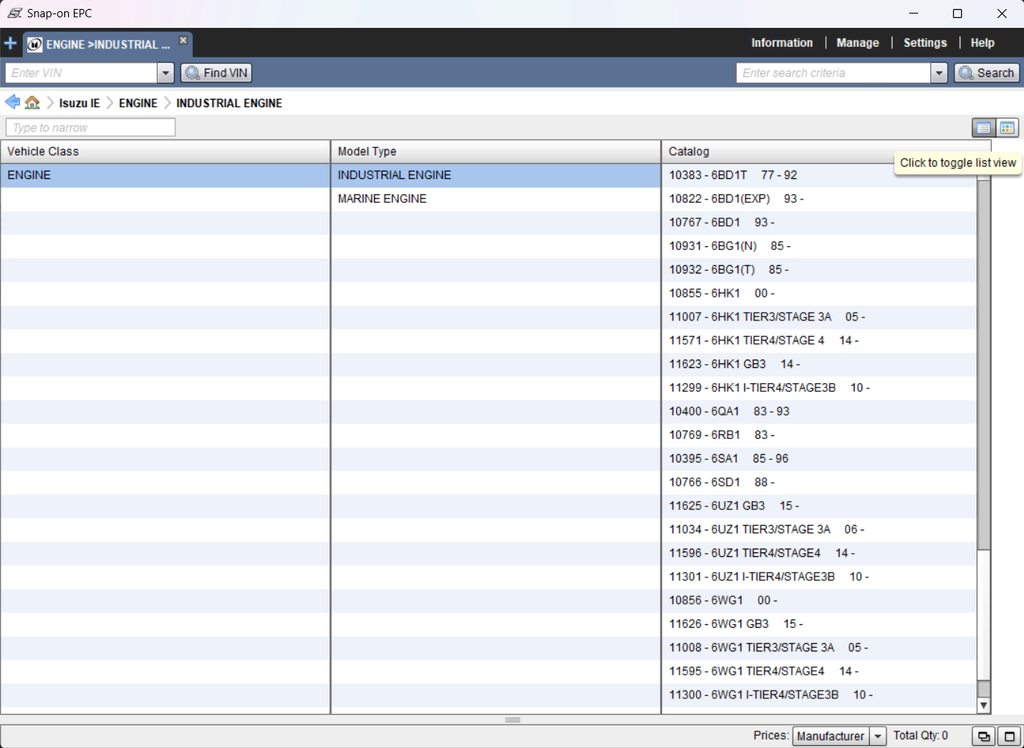Open the restore windows icon in status bar
The width and height of the screenshot is (1024, 748).
(983, 736)
